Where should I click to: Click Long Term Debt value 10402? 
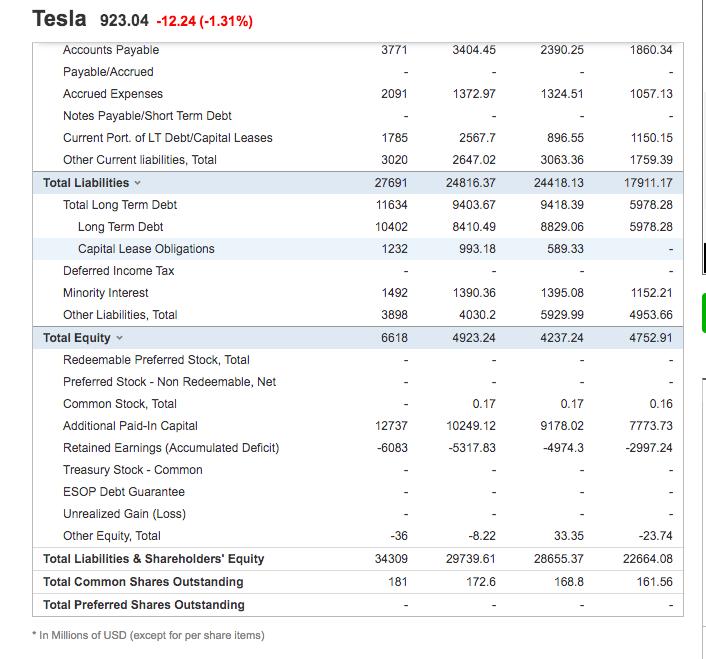[x=391, y=227]
